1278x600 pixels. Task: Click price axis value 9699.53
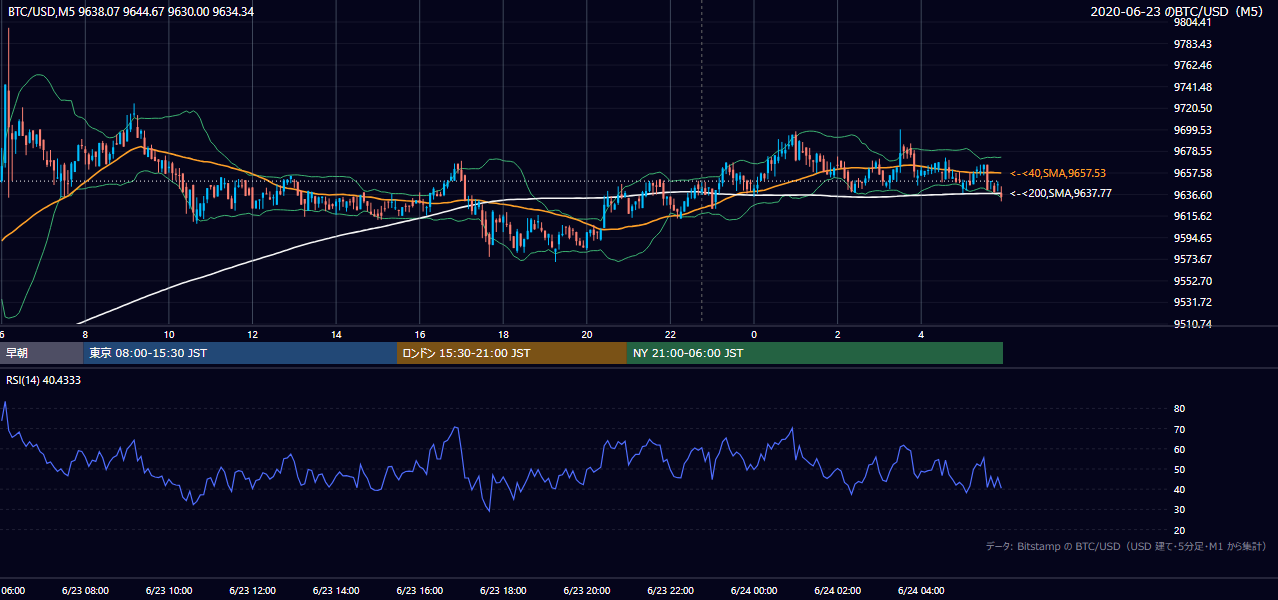(1193, 130)
